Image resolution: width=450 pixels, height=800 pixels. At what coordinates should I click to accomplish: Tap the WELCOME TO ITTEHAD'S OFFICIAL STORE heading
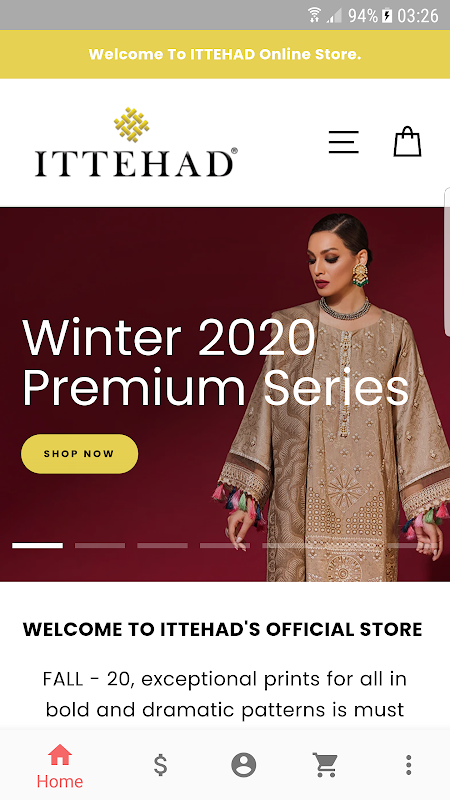[x=222, y=630]
